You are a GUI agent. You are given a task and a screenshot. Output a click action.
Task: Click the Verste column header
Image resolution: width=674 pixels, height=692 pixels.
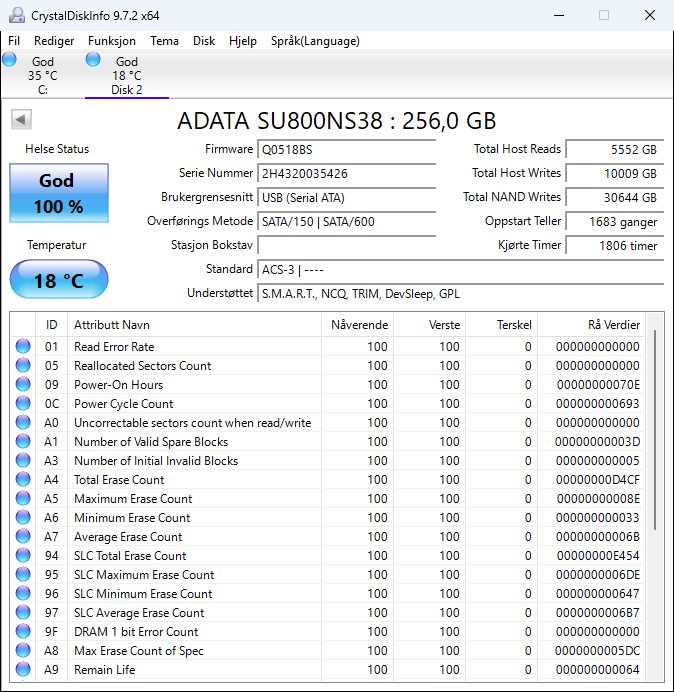coord(429,325)
